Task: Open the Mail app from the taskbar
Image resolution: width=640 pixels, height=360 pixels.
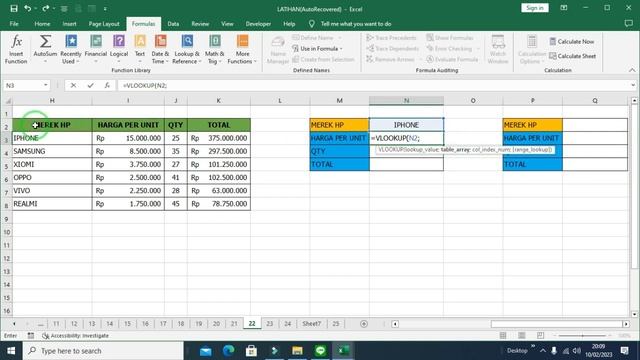Action: click(206, 351)
